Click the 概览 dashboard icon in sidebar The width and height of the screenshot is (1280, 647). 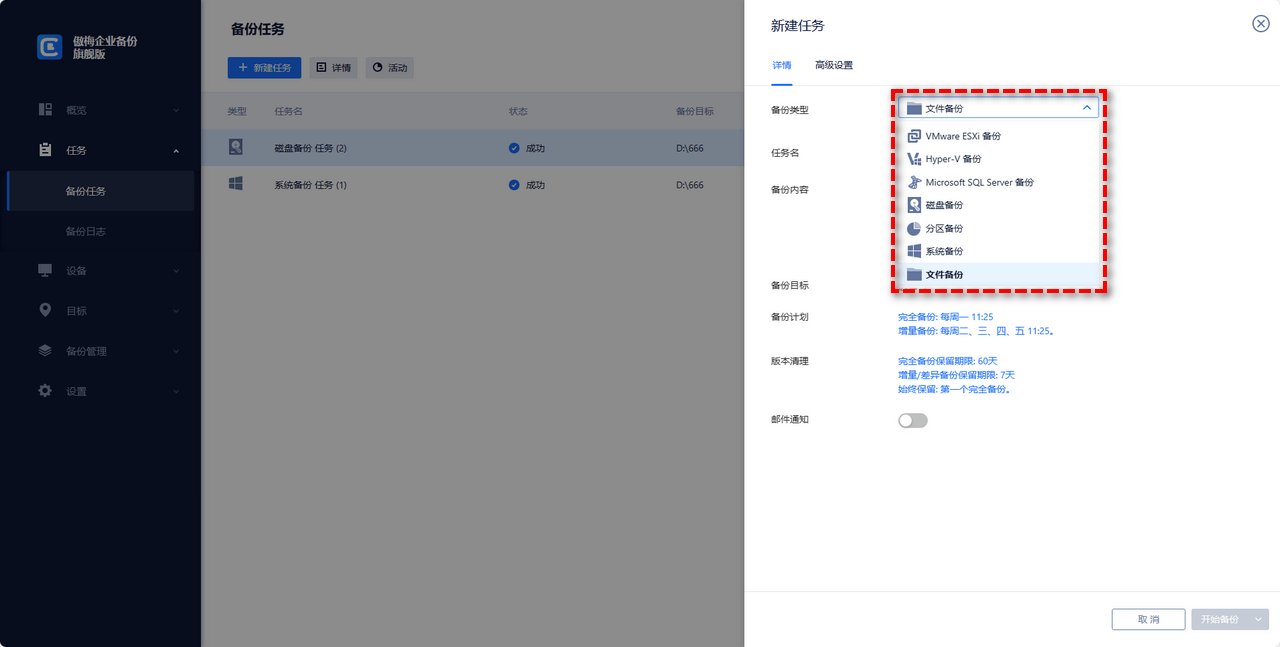pos(45,110)
